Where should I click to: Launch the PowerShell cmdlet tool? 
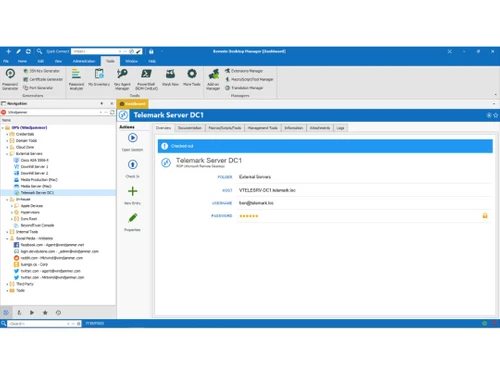[x=146, y=79]
